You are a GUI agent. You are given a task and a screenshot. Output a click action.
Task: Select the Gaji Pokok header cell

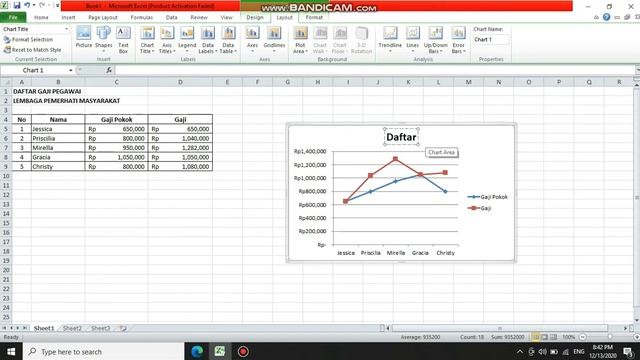116,120
